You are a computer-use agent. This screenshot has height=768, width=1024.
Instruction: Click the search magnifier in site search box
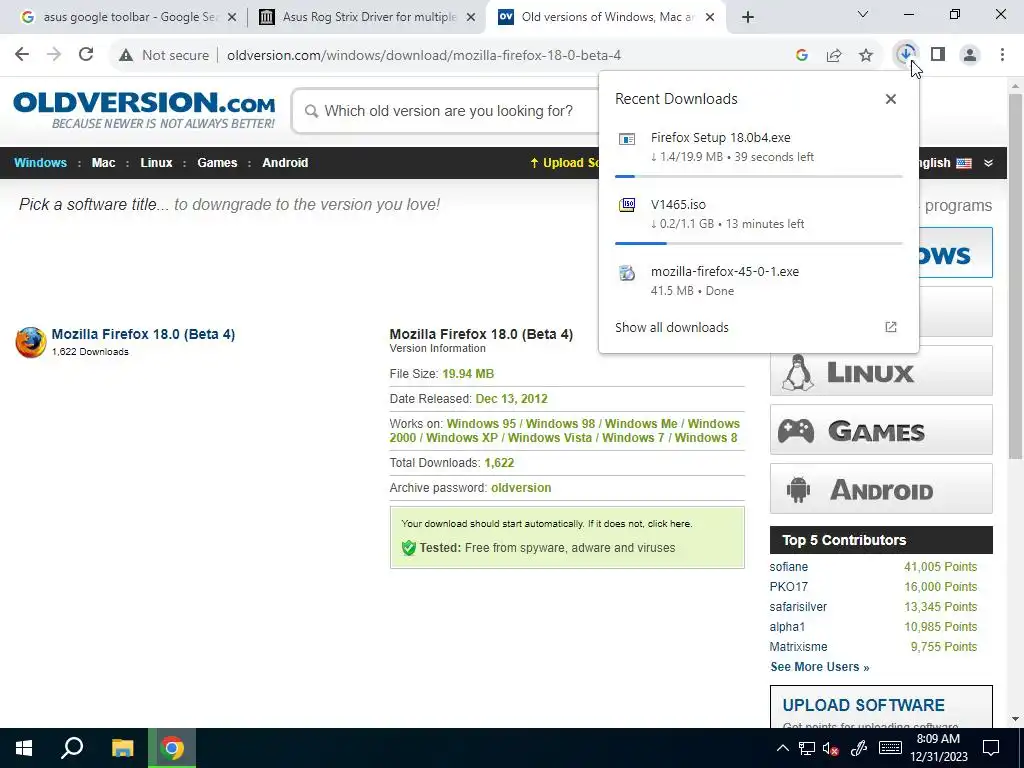tap(312, 112)
